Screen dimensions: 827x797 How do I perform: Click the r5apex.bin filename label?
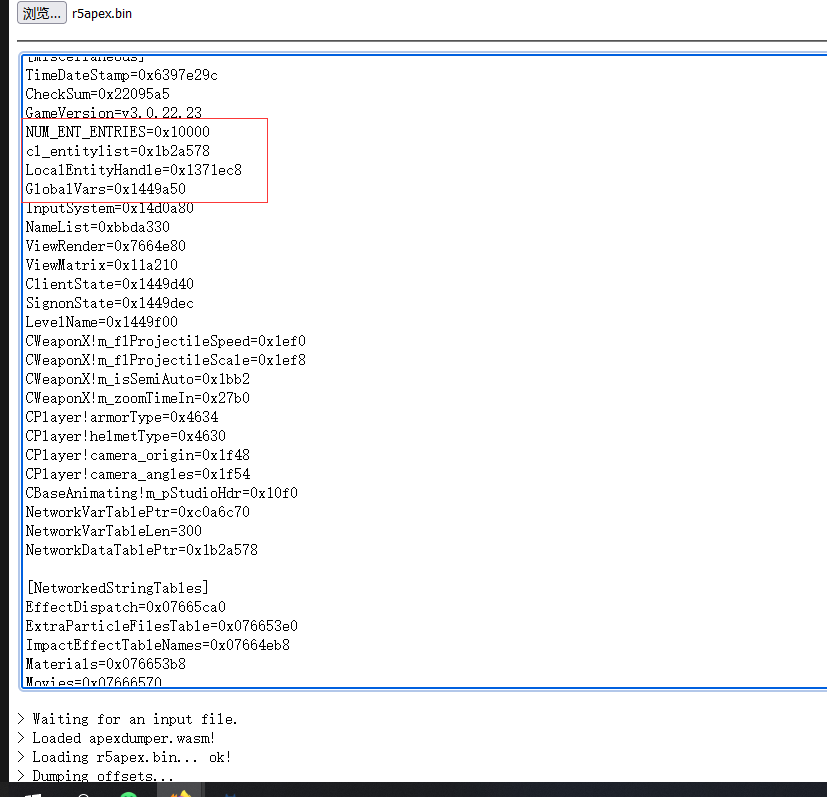click(x=101, y=13)
